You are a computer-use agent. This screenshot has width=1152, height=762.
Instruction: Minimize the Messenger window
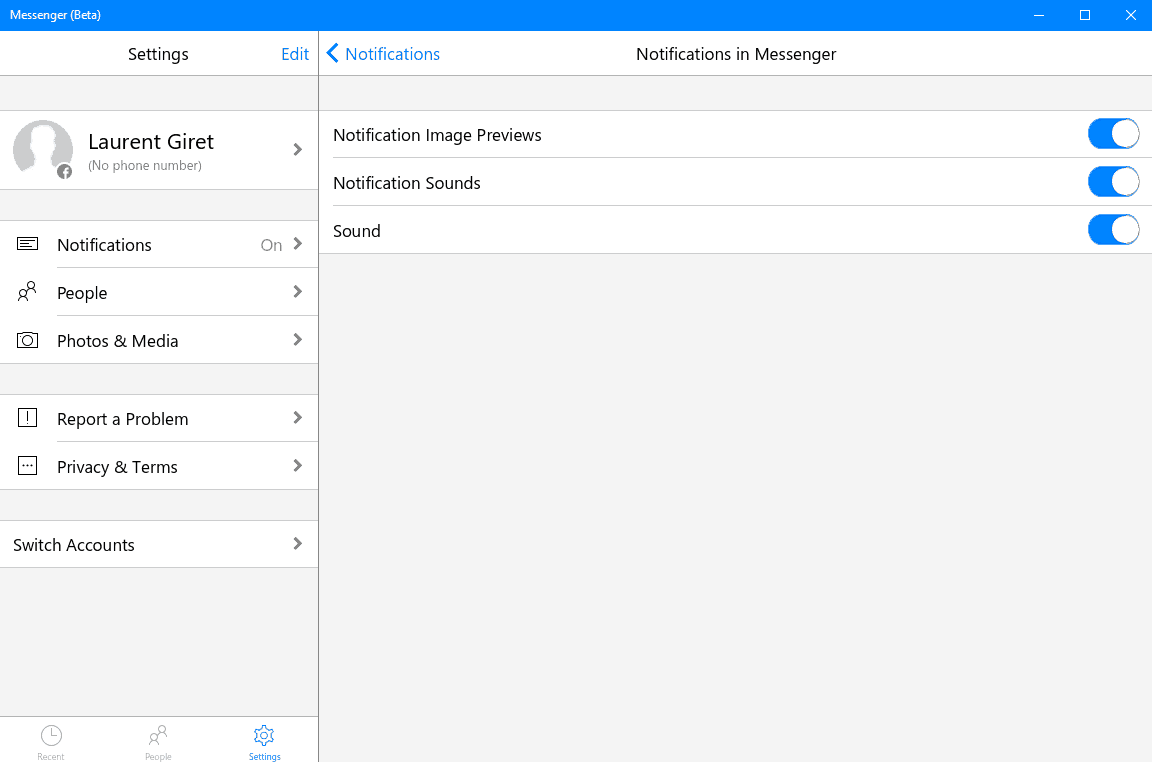pos(1039,15)
